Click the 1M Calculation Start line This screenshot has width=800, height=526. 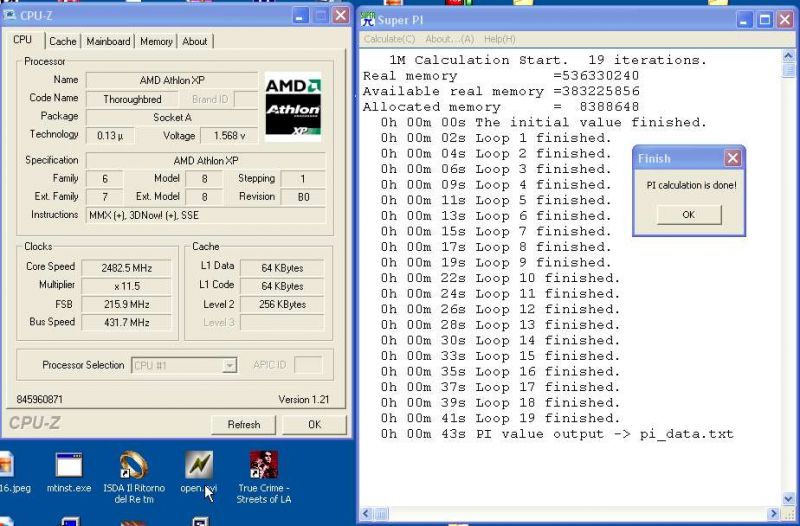click(x=548, y=60)
